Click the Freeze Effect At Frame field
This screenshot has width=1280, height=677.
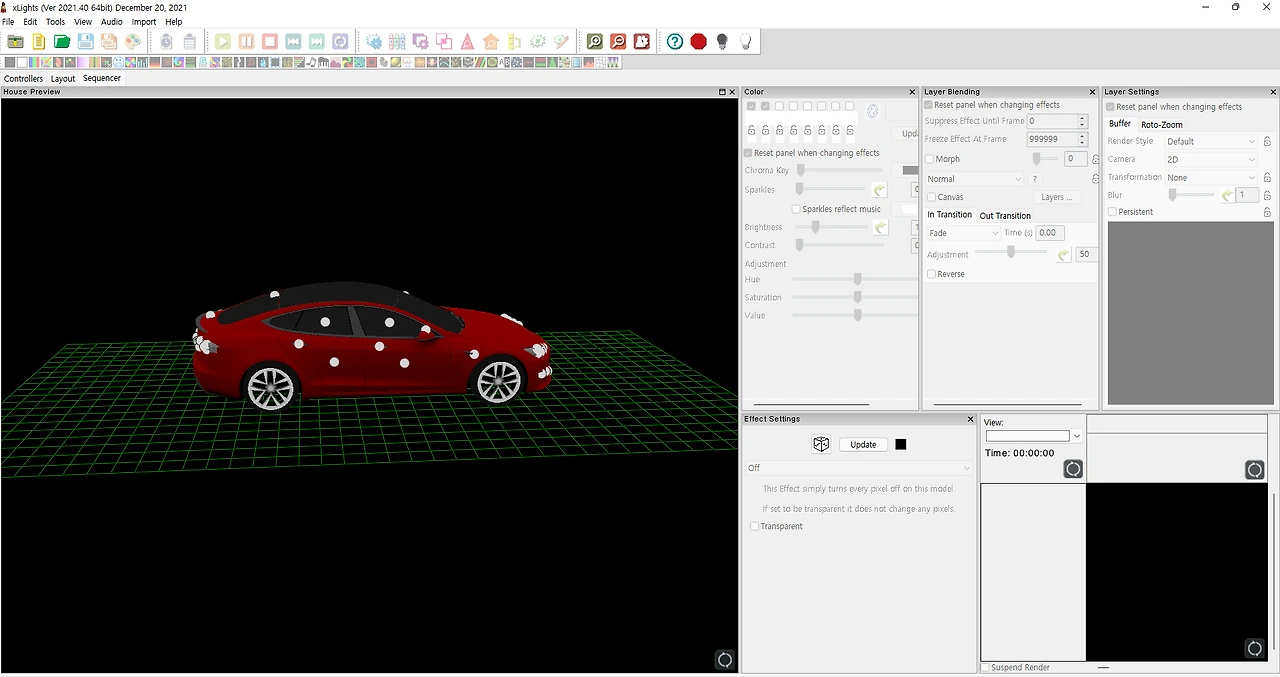point(1051,139)
